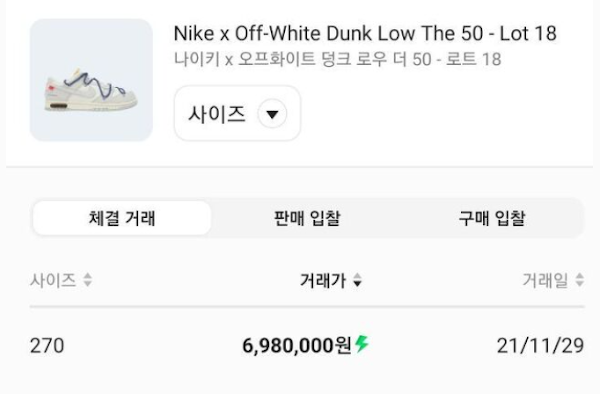The height and width of the screenshot is (394, 600).
Task: Click sort arrows beside 거래가
Action: (x=357, y=280)
